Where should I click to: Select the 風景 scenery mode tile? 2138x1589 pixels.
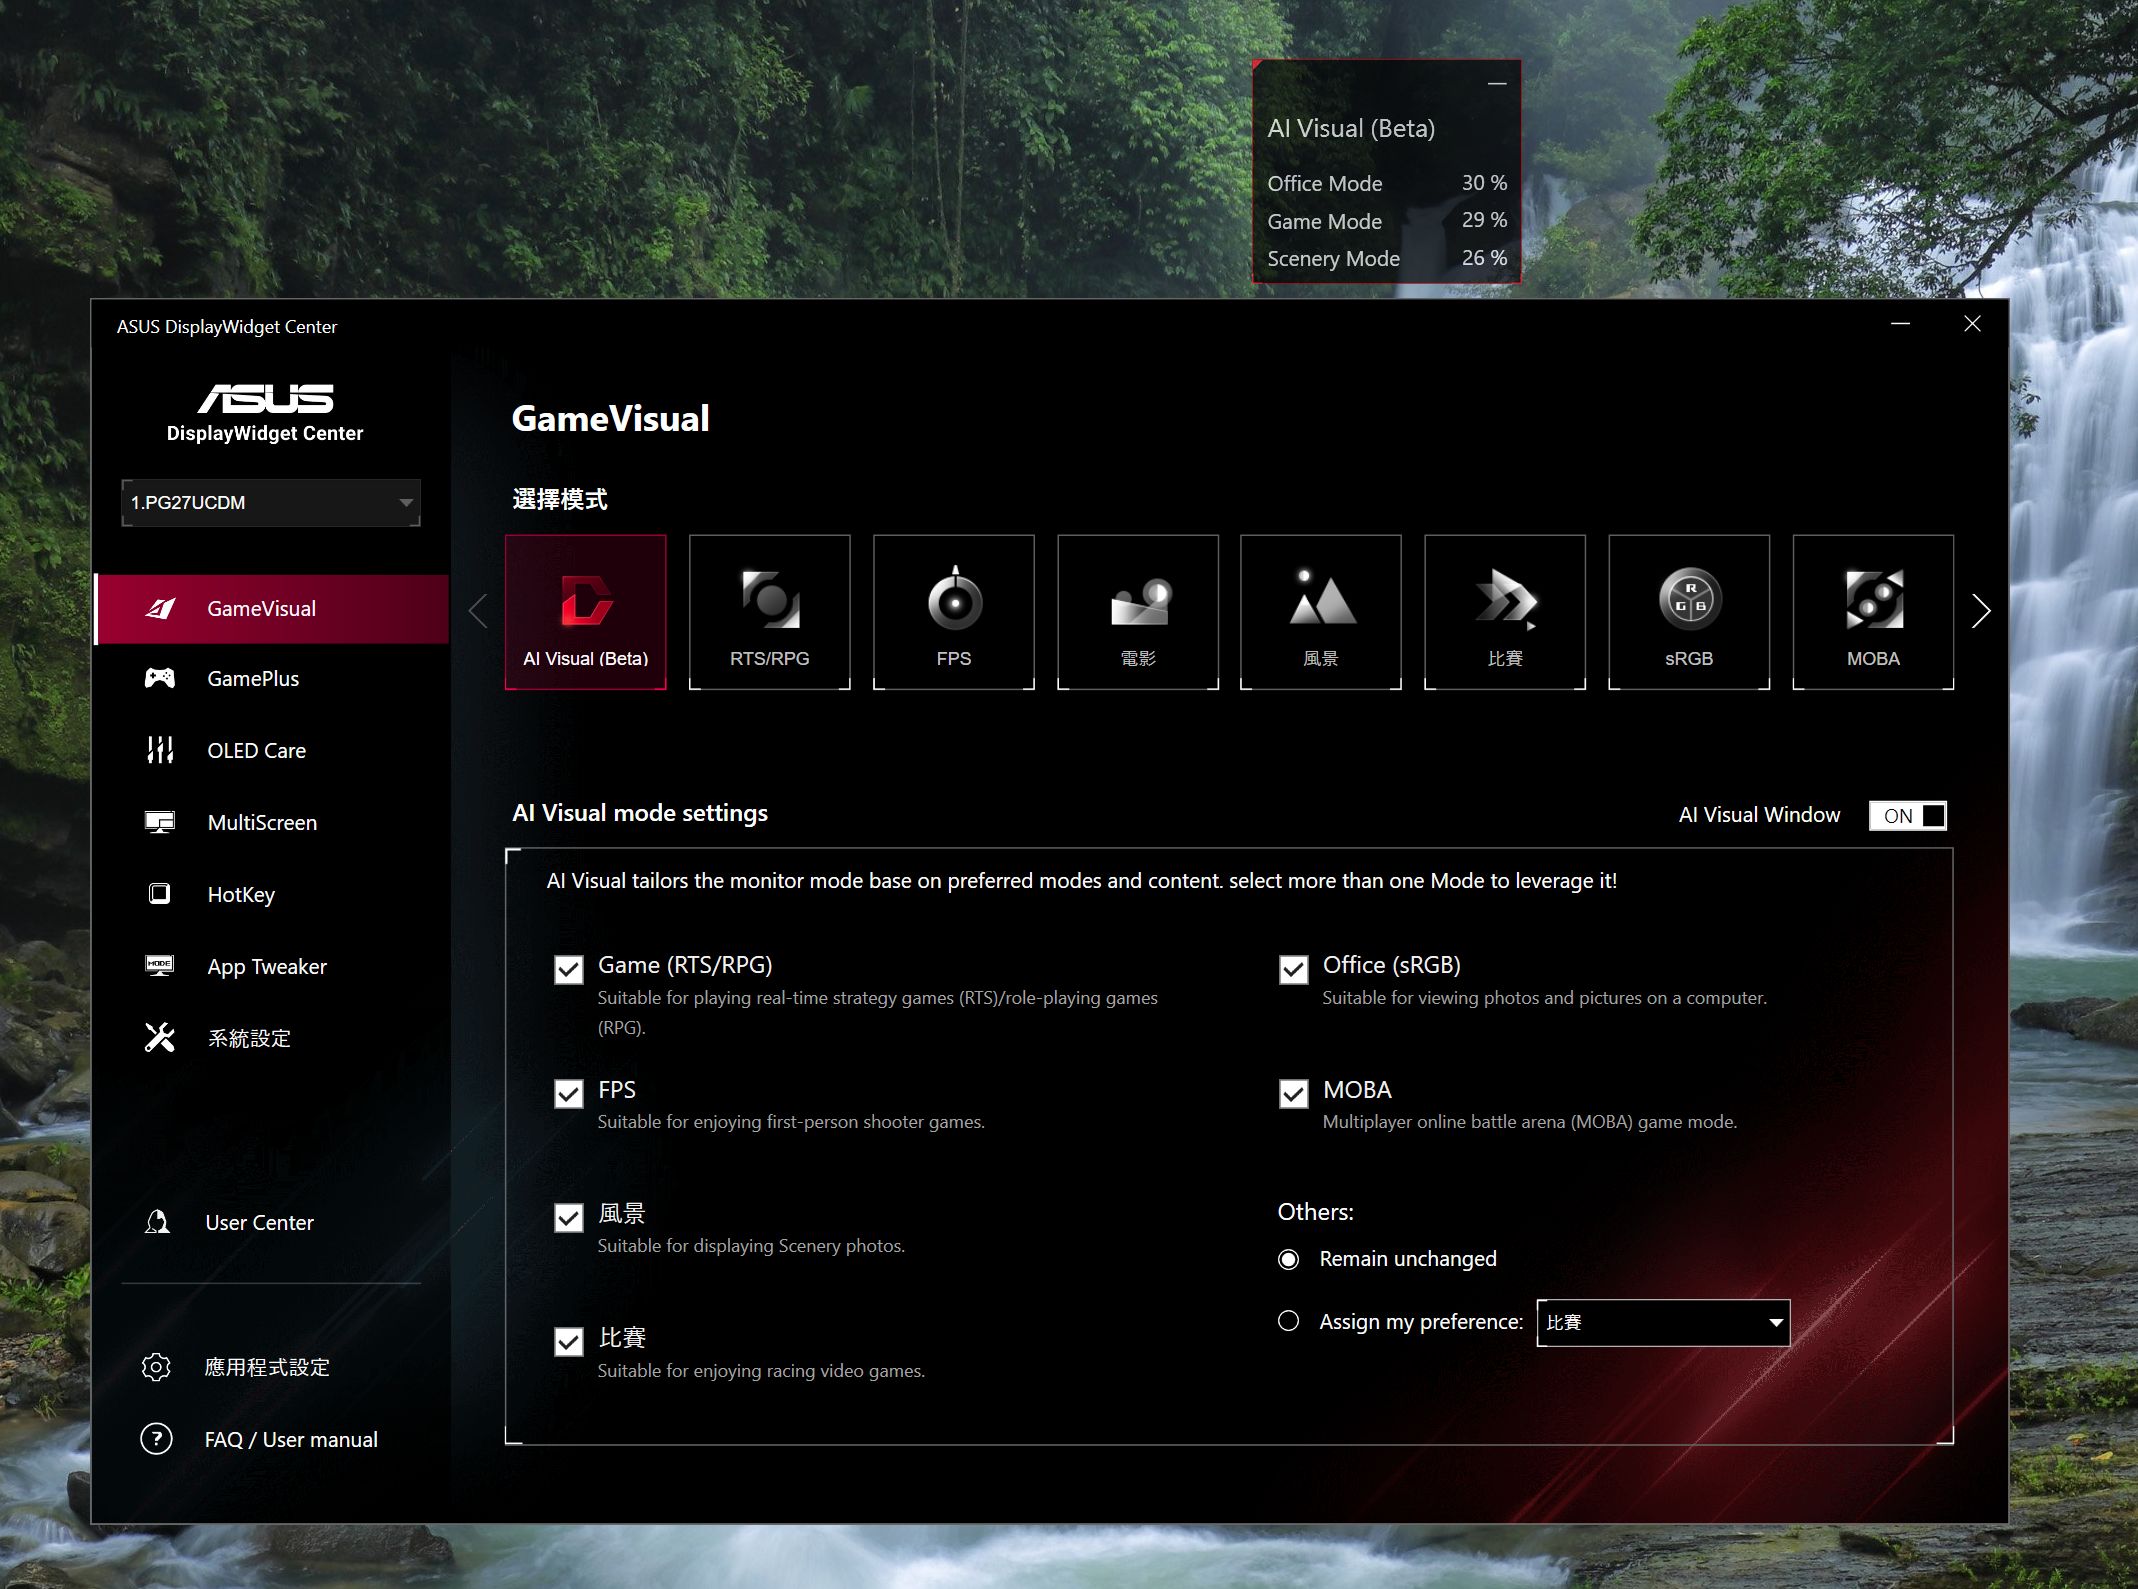point(1320,611)
